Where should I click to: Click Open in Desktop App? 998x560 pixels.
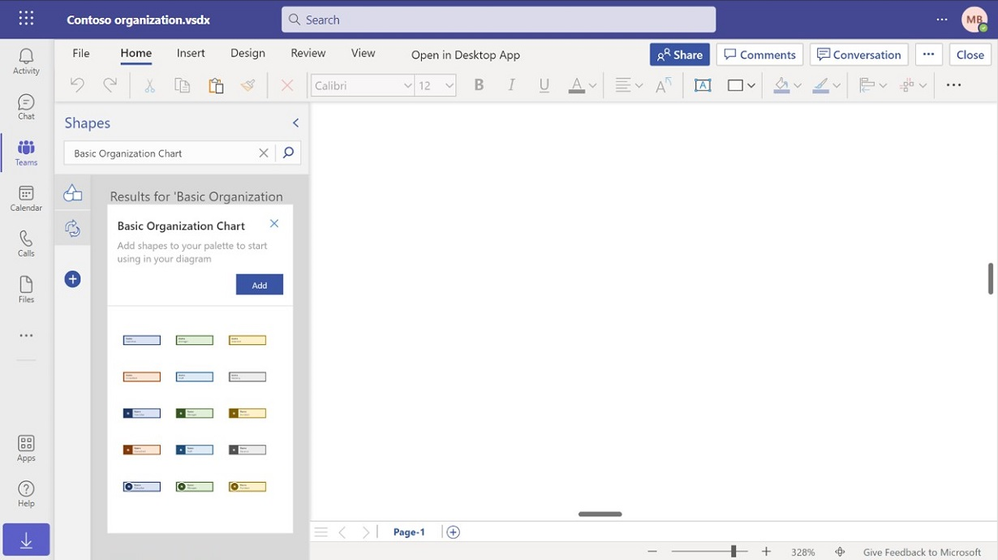click(465, 55)
